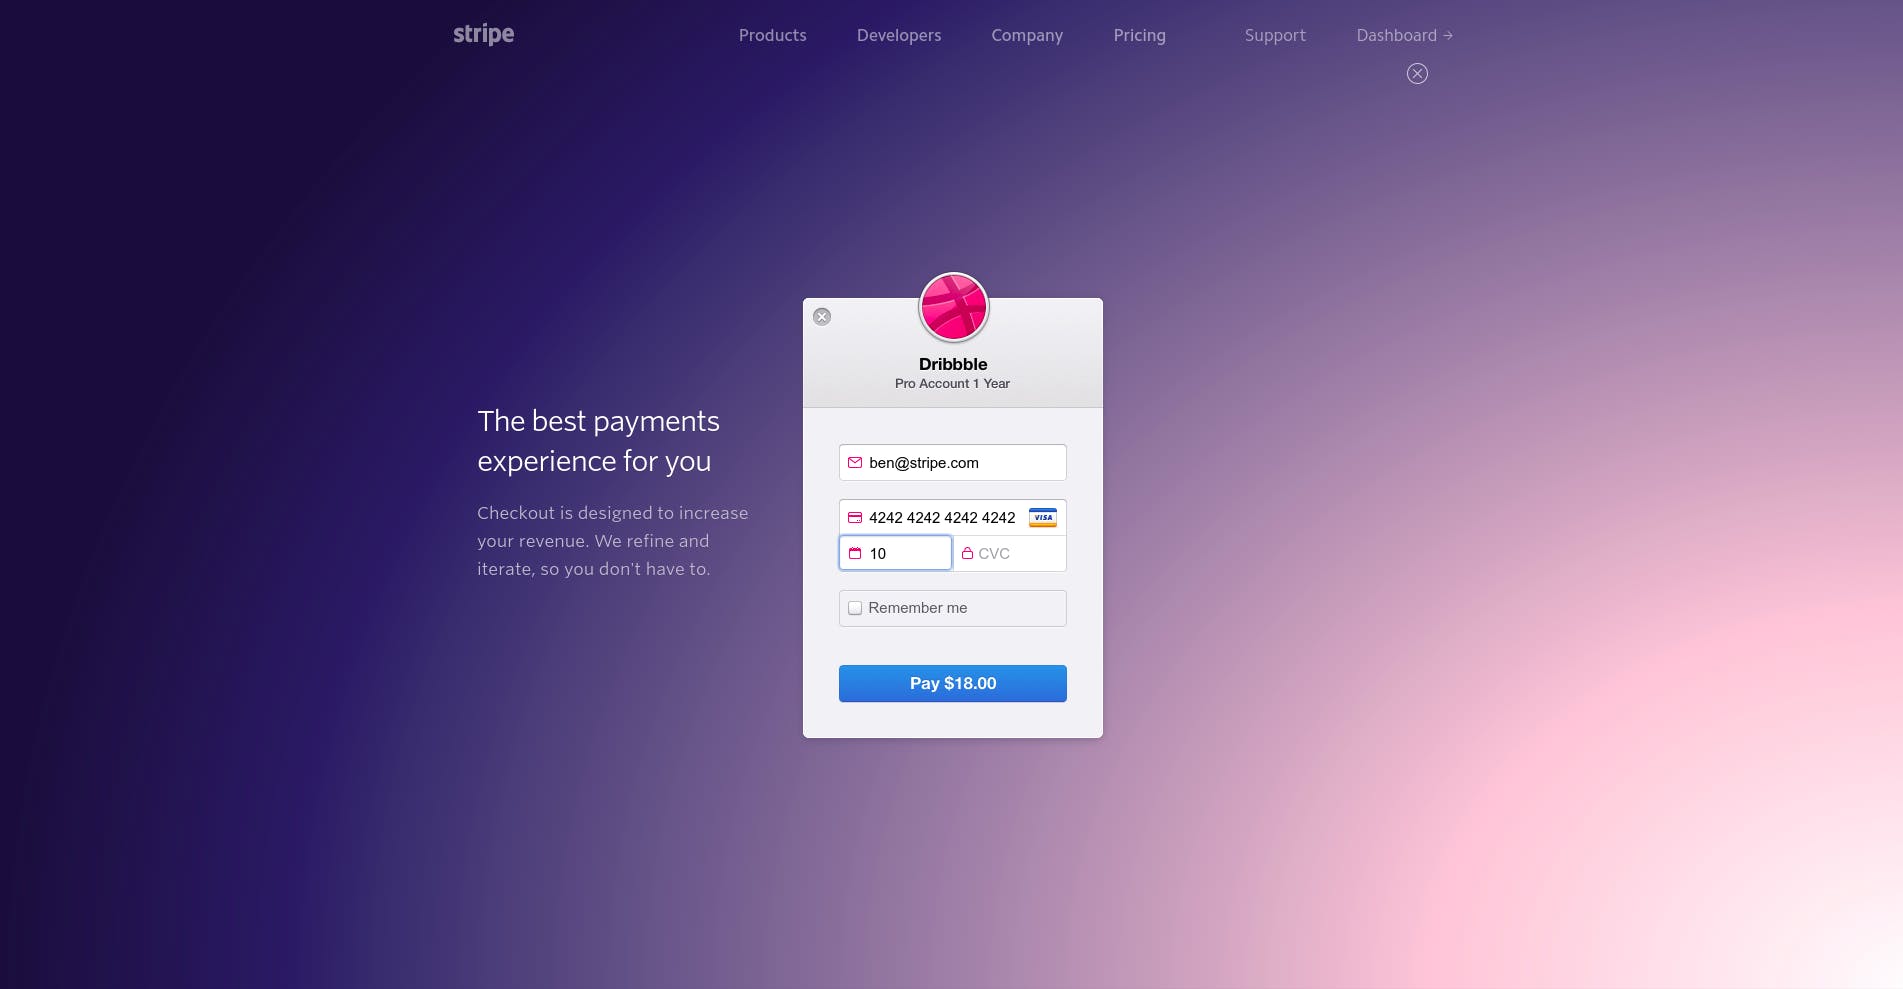1903x989 pixels.
Task: Click the credit card icon in number field
Action: (x=855, y=518)
